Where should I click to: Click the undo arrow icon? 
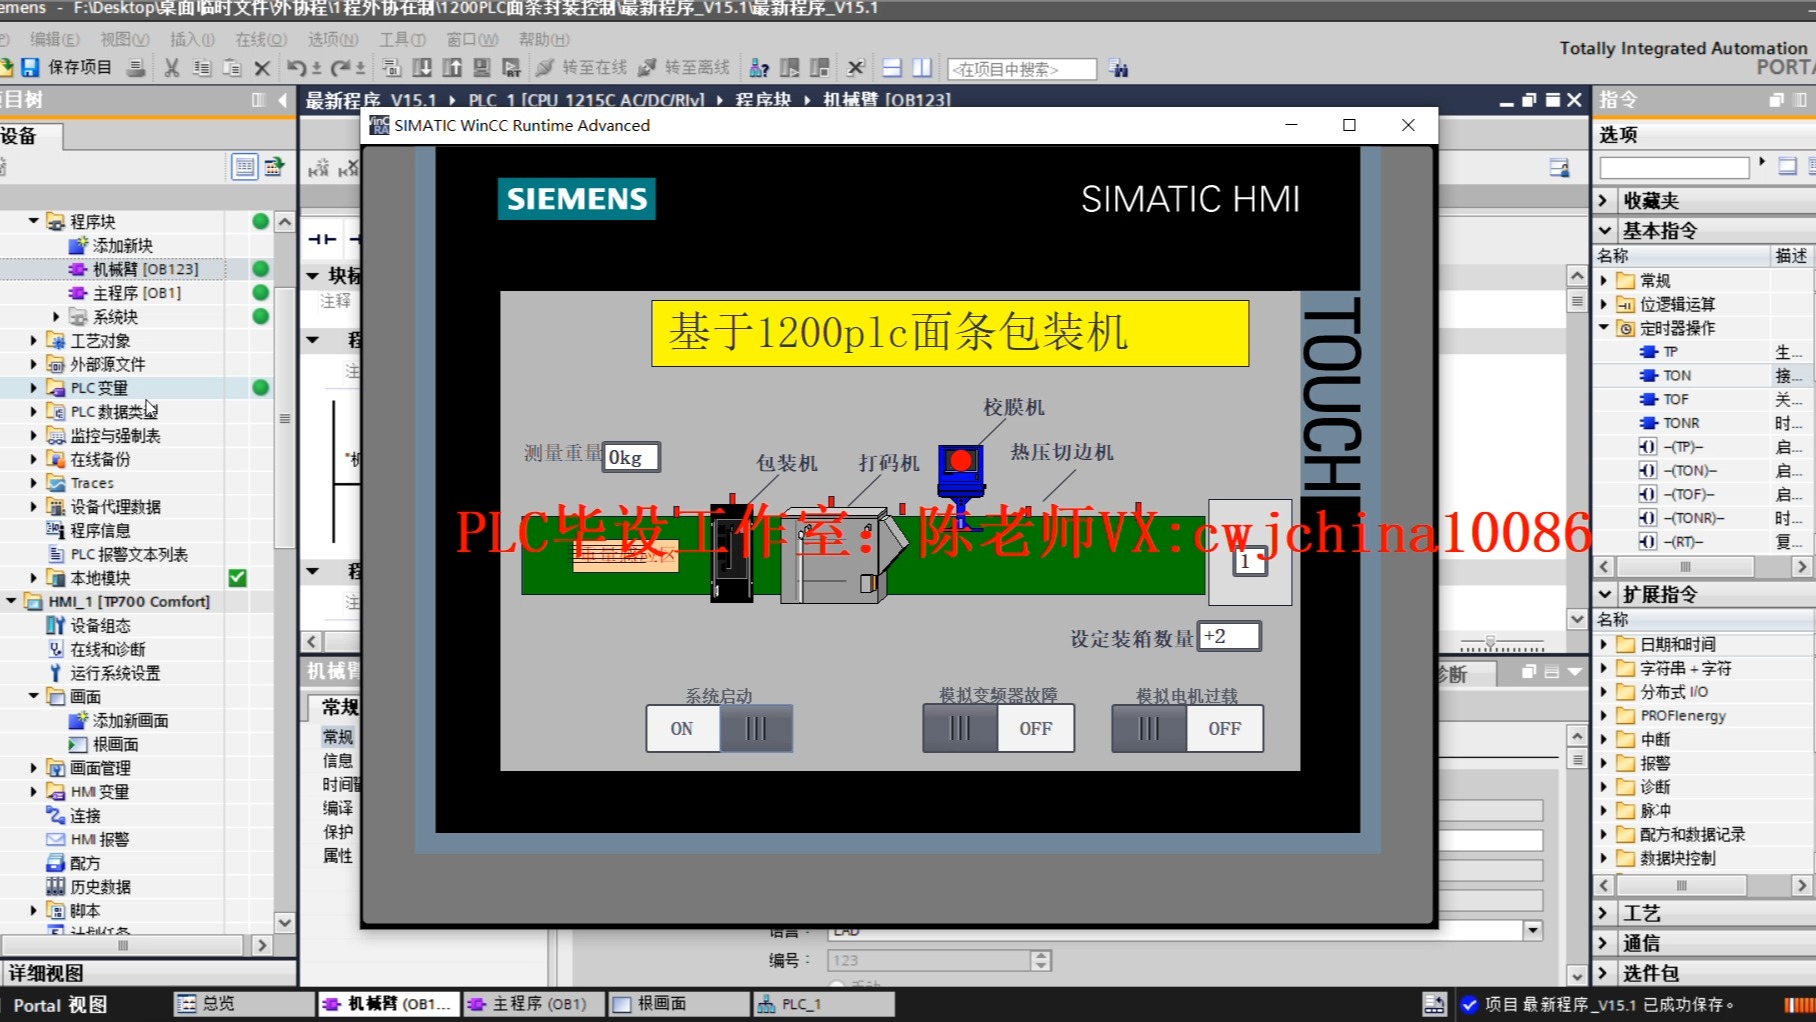pos(296,68)
